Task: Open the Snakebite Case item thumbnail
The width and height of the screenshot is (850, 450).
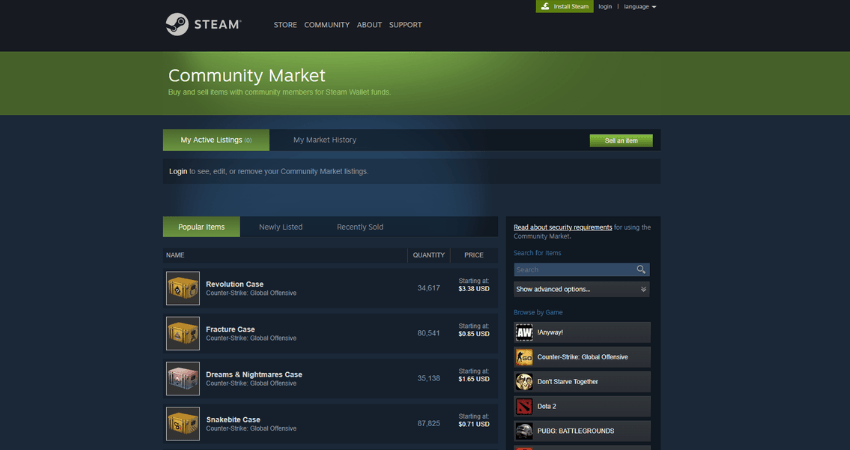Action: [x=183, y=423]
